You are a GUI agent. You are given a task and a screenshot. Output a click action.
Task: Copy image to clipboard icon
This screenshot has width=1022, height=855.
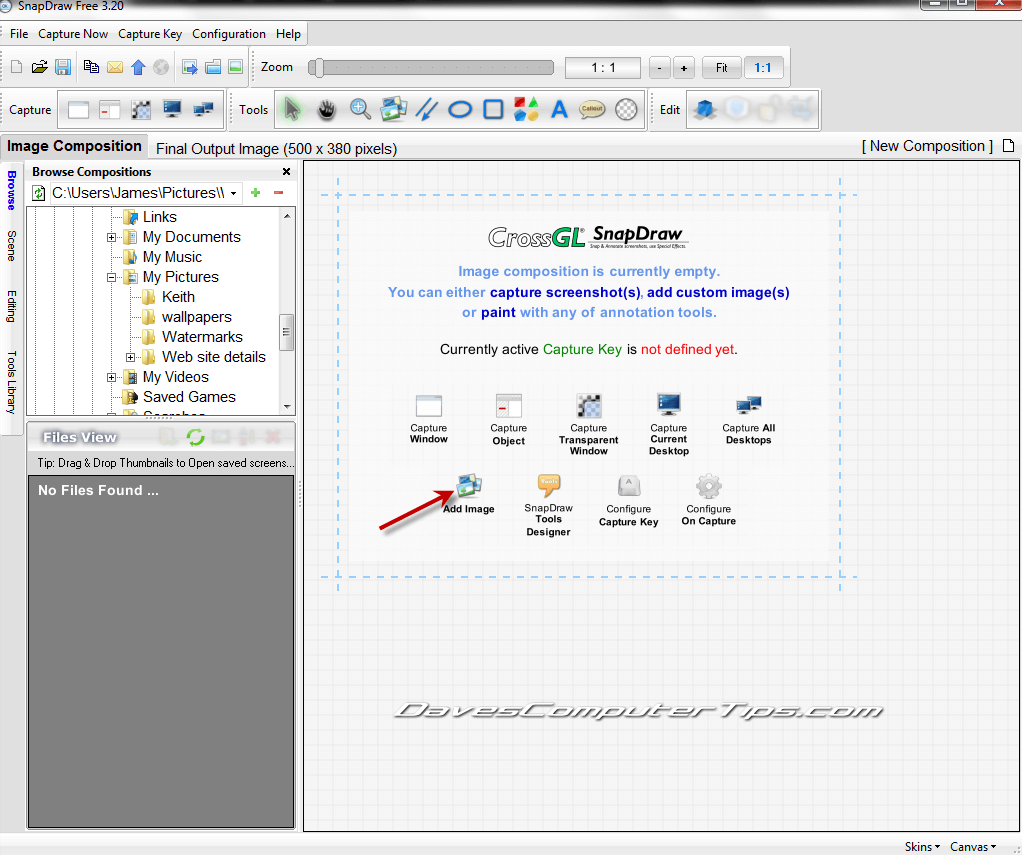[x=91, y=67]
